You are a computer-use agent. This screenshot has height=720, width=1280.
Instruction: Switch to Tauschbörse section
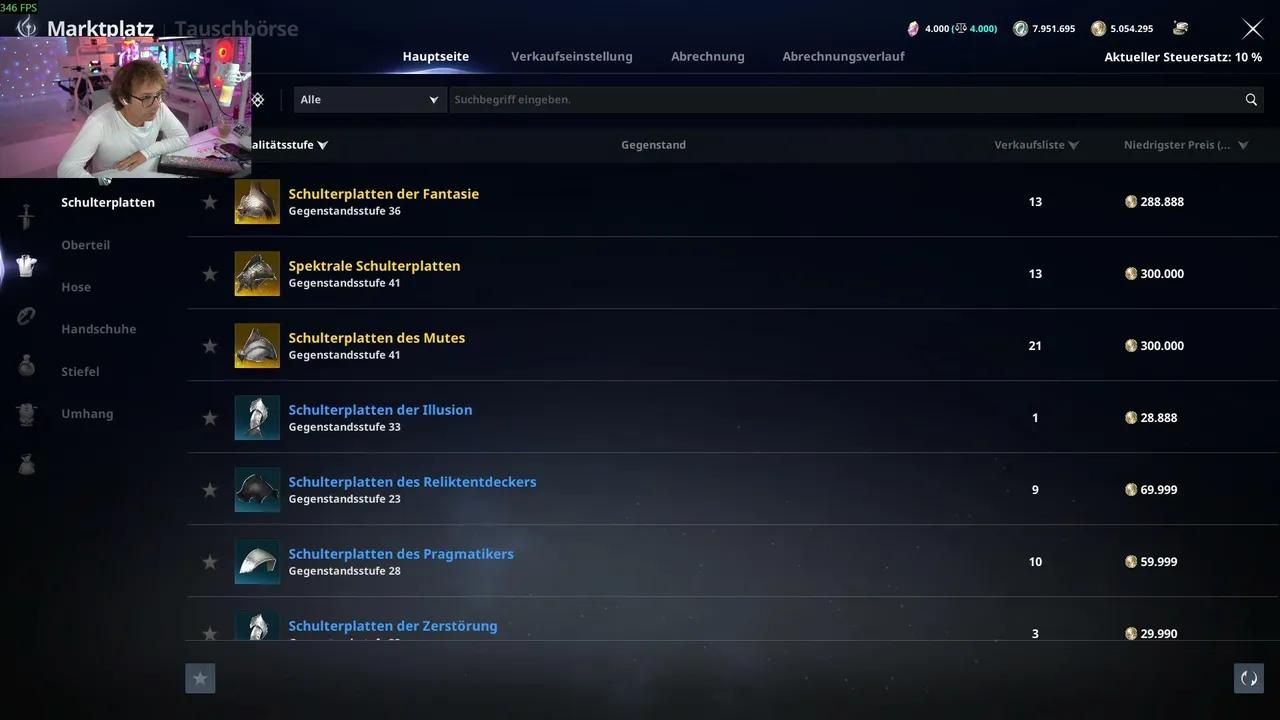(x=237, y=28)
